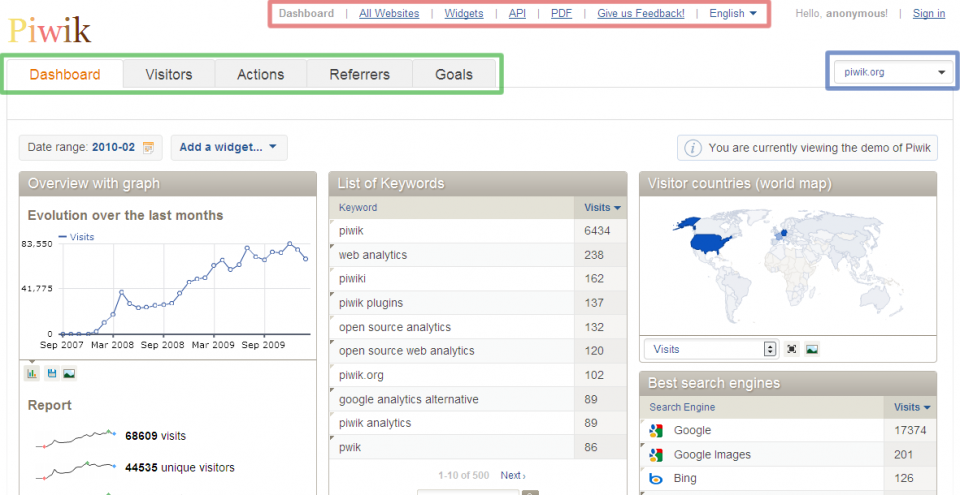This screenshot has height=495, width=960.
Task: Select the 'web analytics' keyword row
Action: pyautogui.click(x=478, y=255)
